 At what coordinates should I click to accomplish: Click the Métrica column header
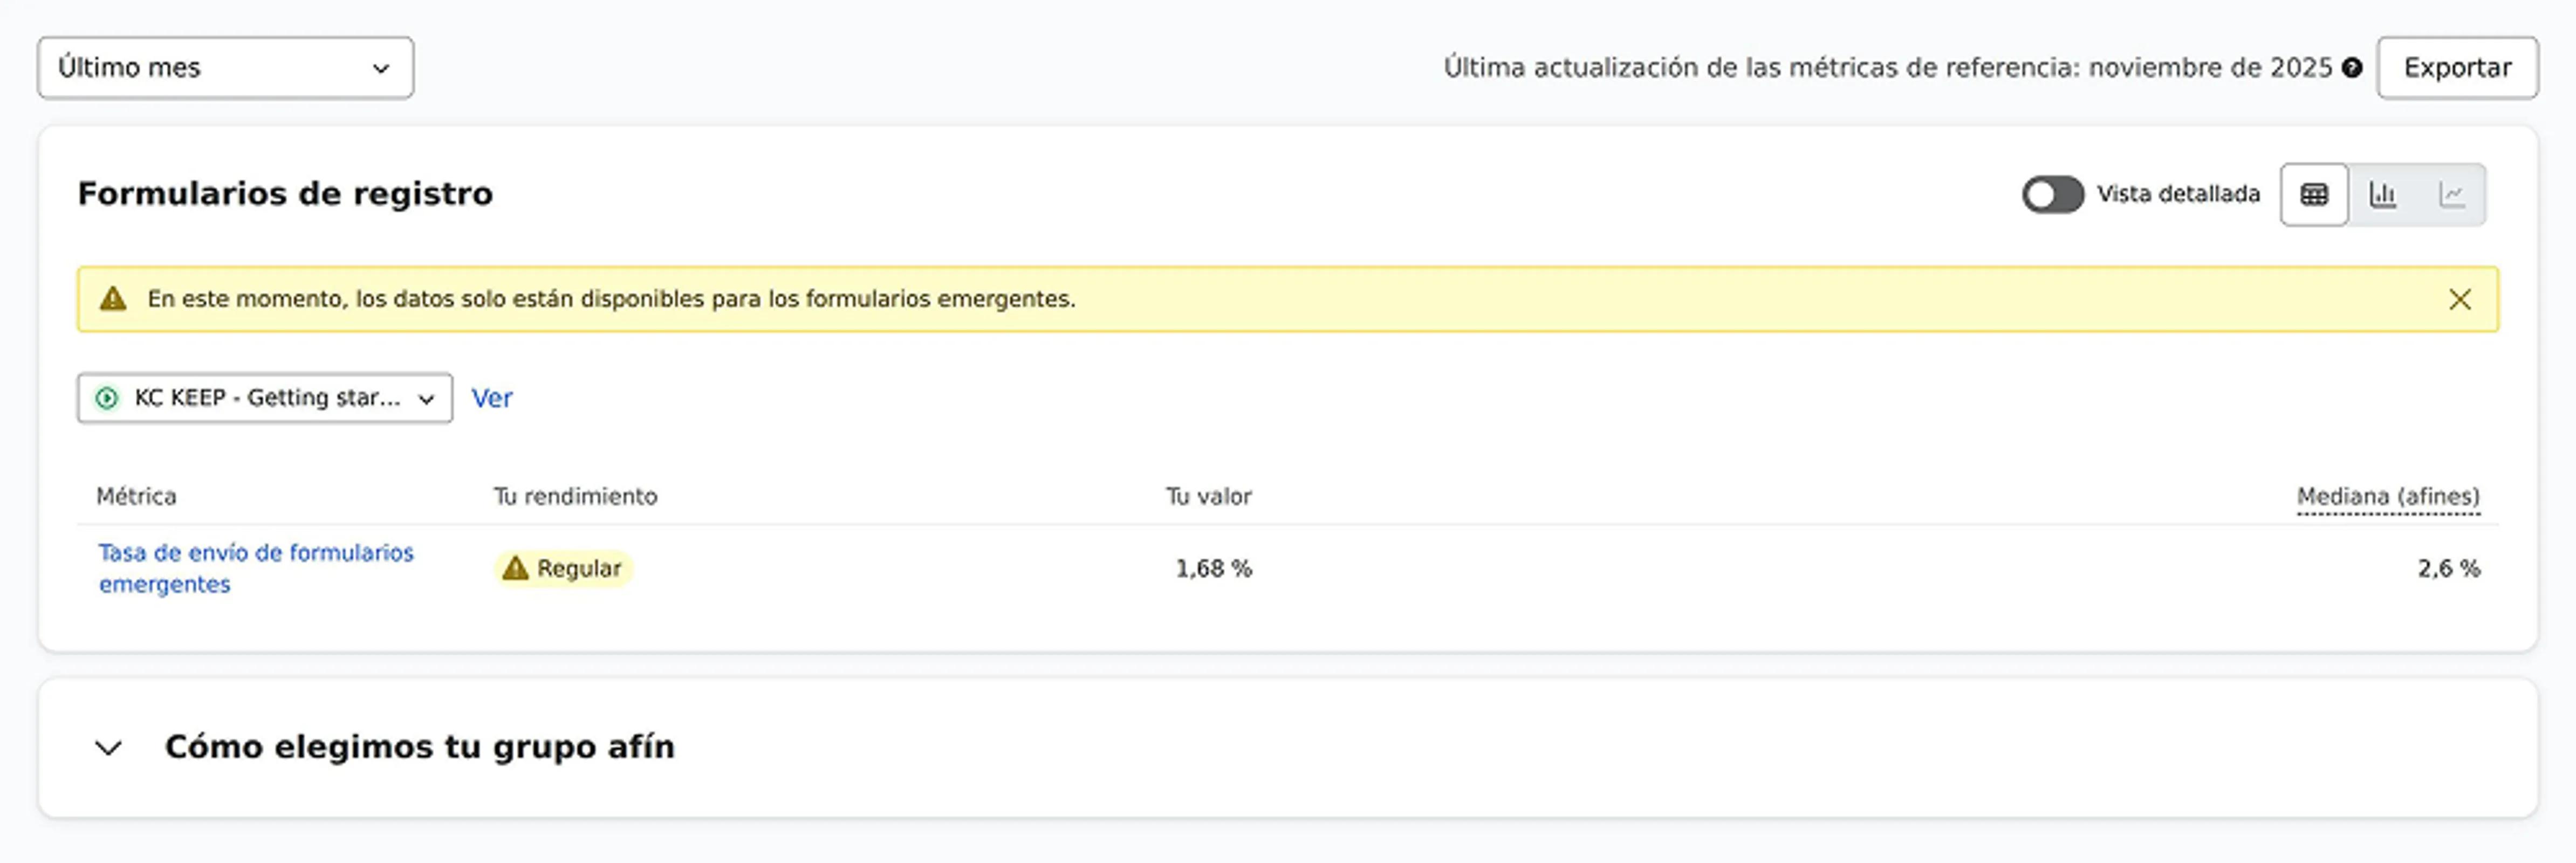(x=137, y=495)
